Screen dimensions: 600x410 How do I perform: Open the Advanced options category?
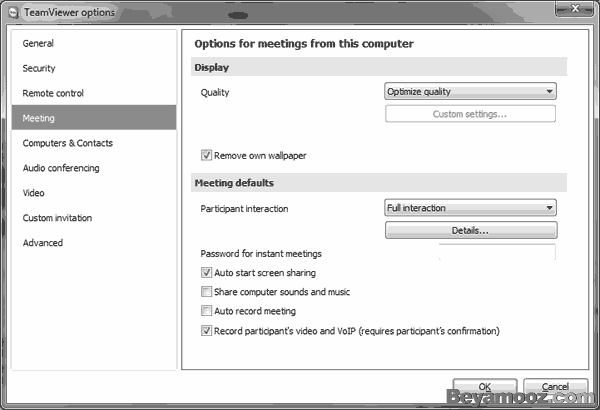[x=43, y=243]
